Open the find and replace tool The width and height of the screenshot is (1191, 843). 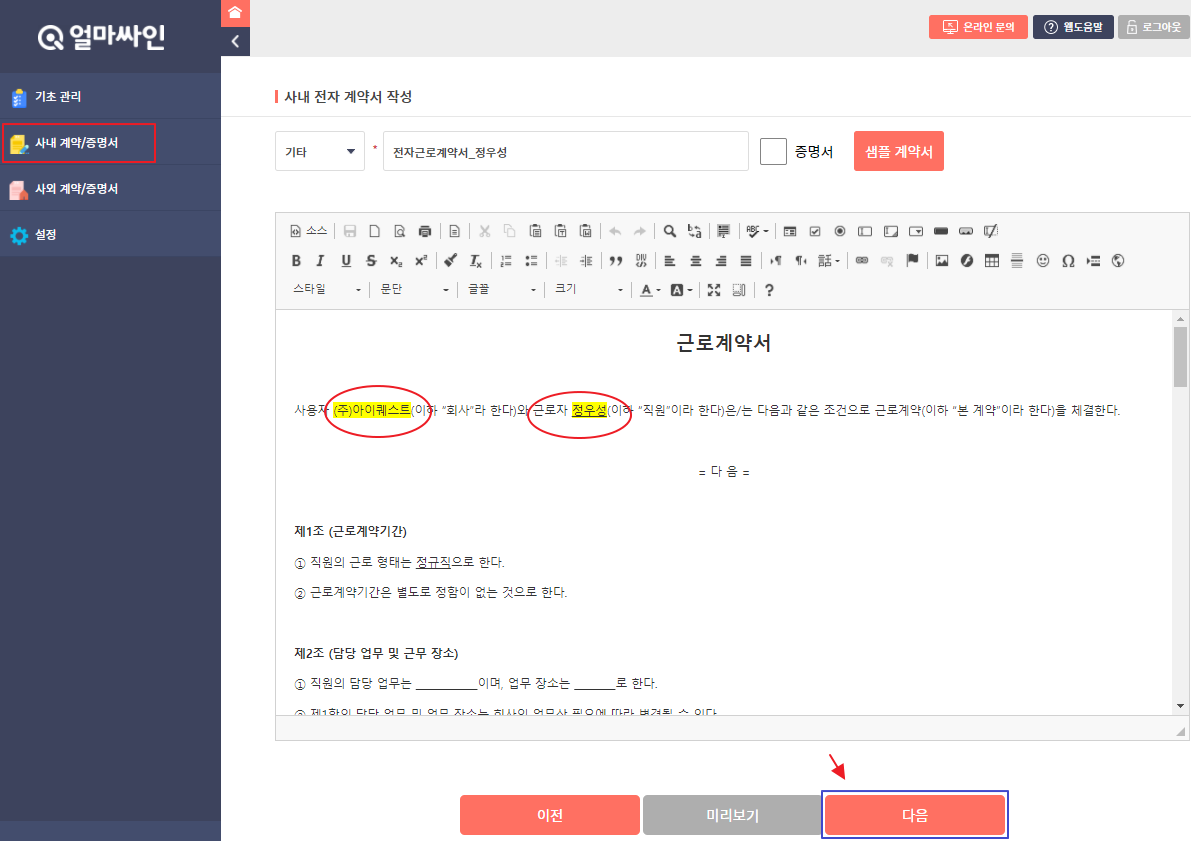click(x=694, y=231)
